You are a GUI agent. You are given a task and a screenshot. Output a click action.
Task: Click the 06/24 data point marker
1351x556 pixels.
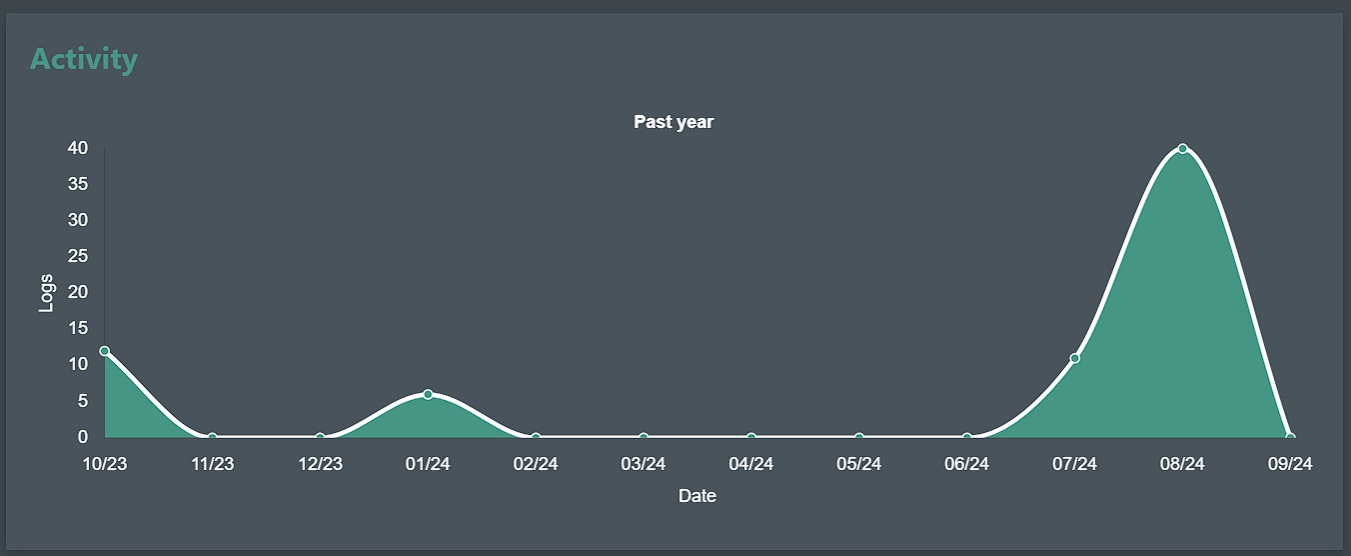pos(967,437)
